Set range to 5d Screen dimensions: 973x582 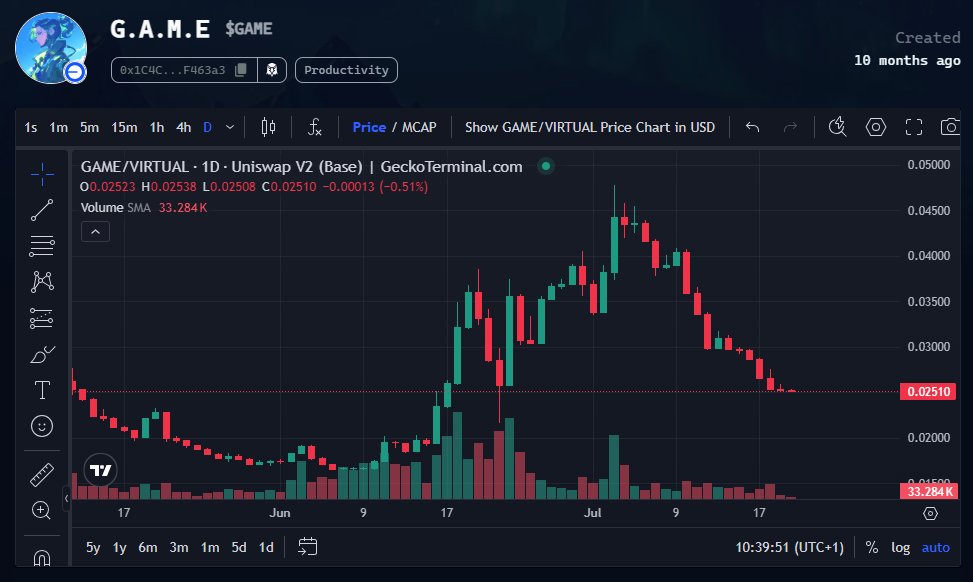pyautogui.click(x=239, y=547)
